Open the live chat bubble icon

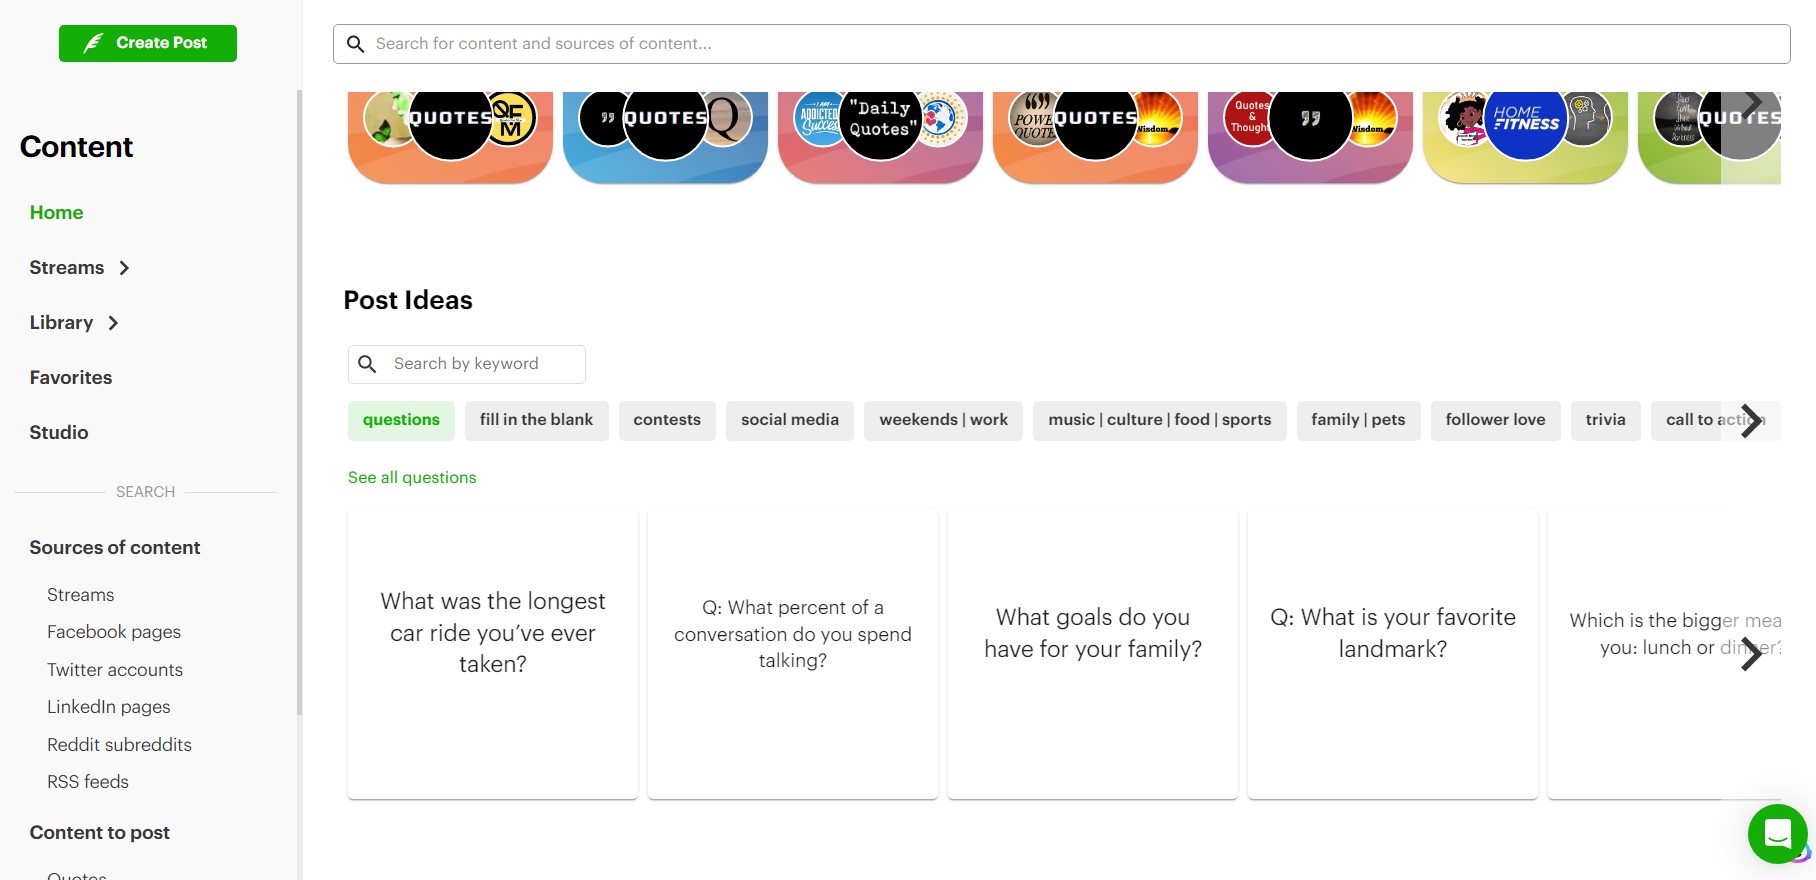point(1777,833)
